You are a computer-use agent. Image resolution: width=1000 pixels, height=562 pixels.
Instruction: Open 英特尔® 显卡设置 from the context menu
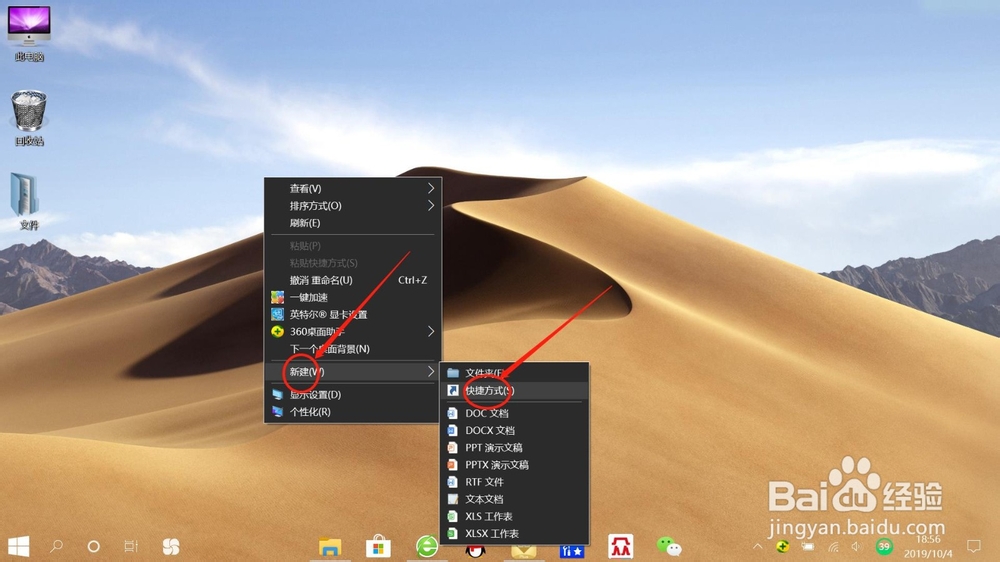[353, 314]
